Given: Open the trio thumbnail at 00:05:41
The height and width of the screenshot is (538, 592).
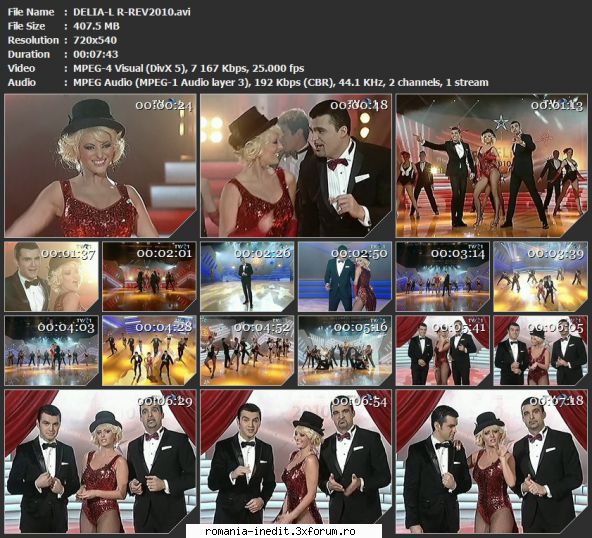Looking at the screenshot, I should (442, 351).
